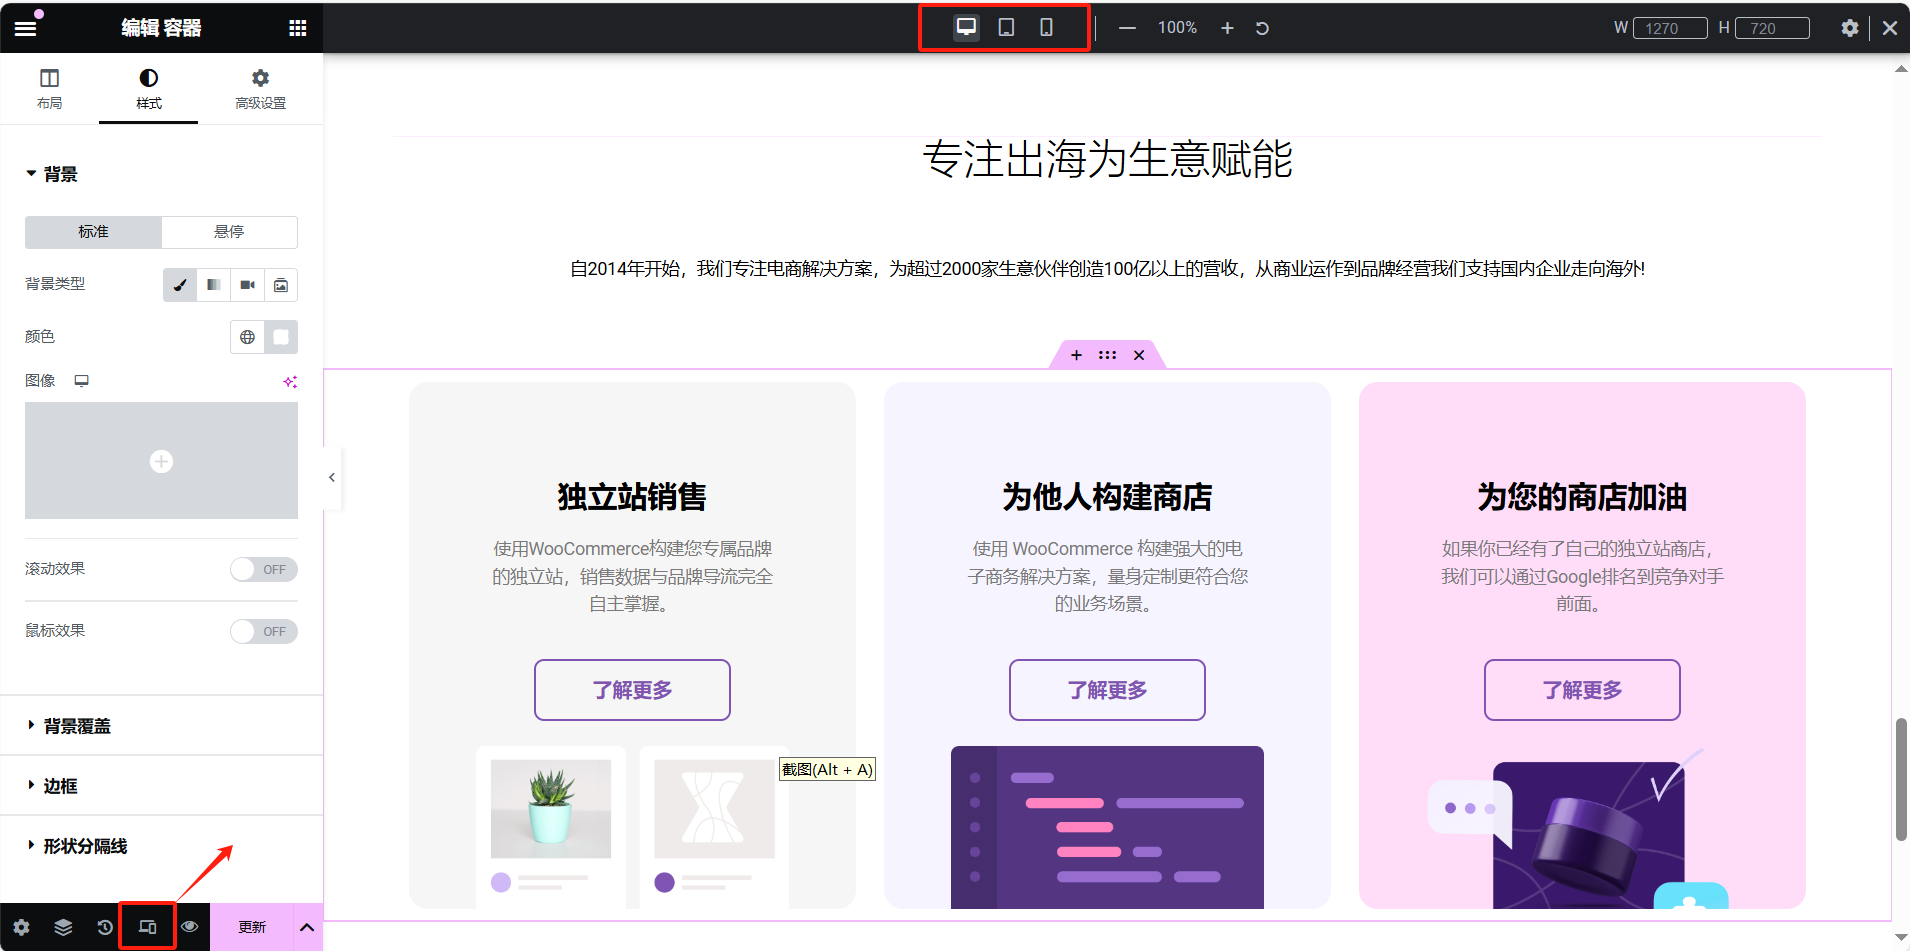This screenshot has height=951, width=1910.
Task: Switch to tablet preview mode
Action: pyautogui.click(x=1006, y=27)
